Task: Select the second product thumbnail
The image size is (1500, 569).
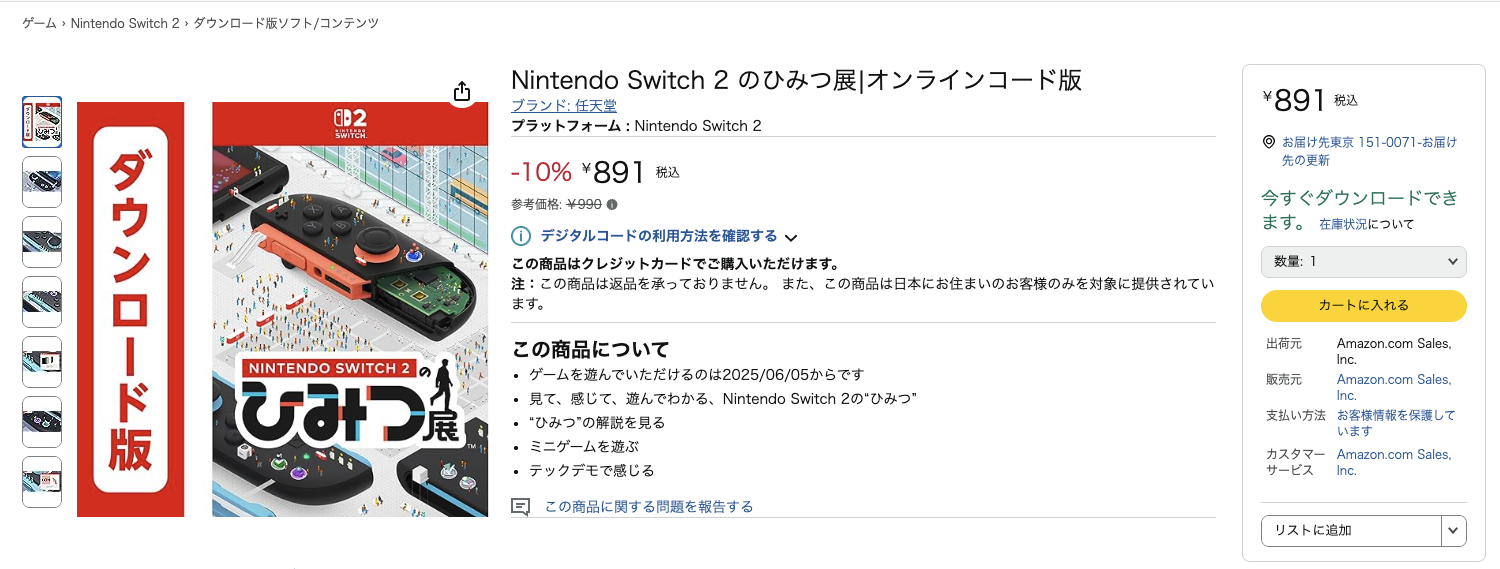Action: point(42,182)
